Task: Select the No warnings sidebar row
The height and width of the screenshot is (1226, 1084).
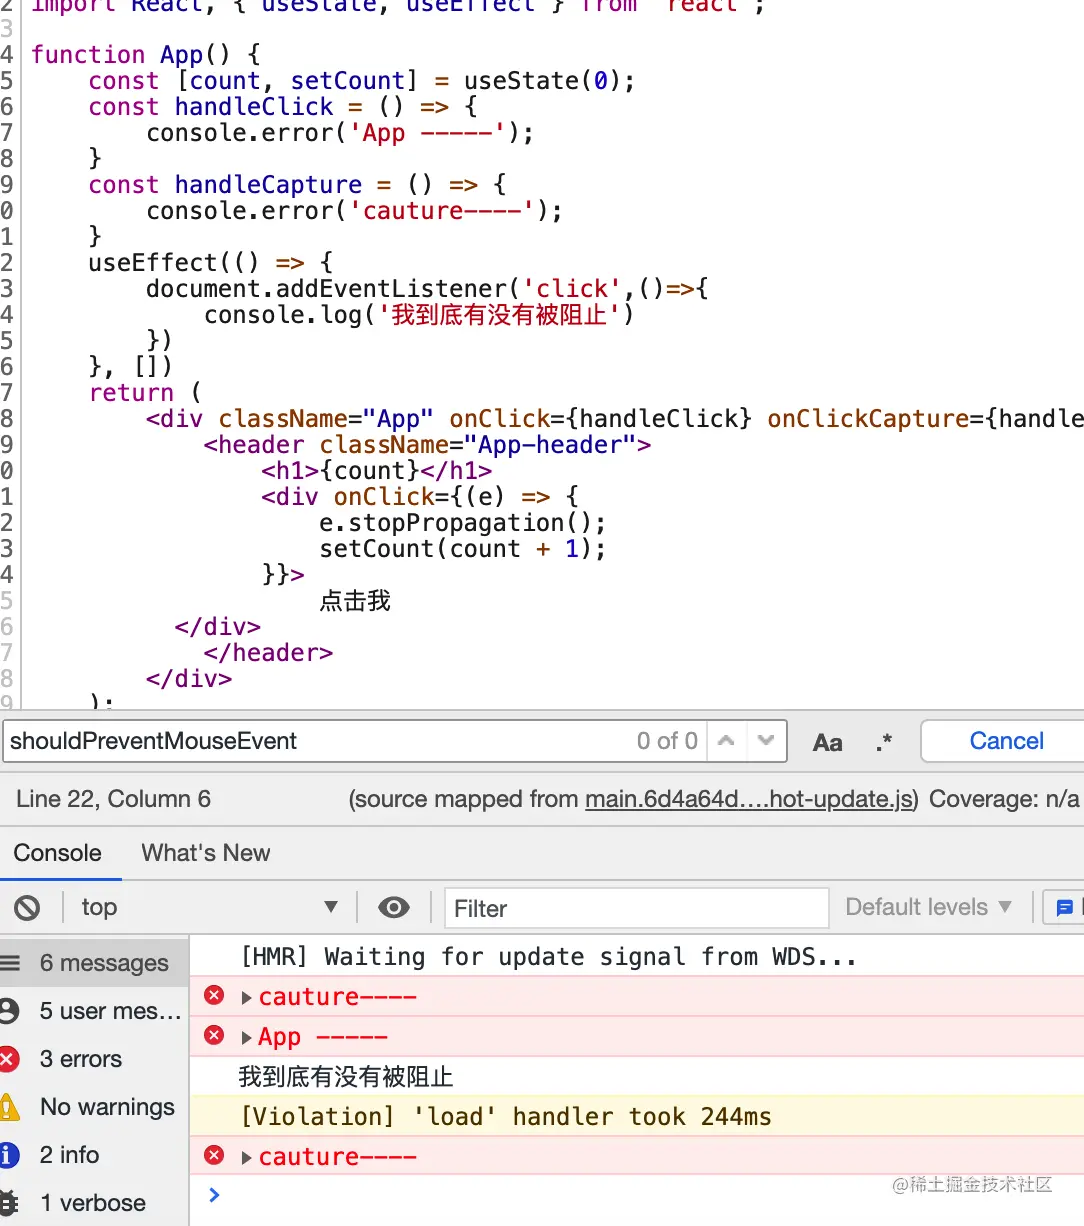Action: (94, 1107)
